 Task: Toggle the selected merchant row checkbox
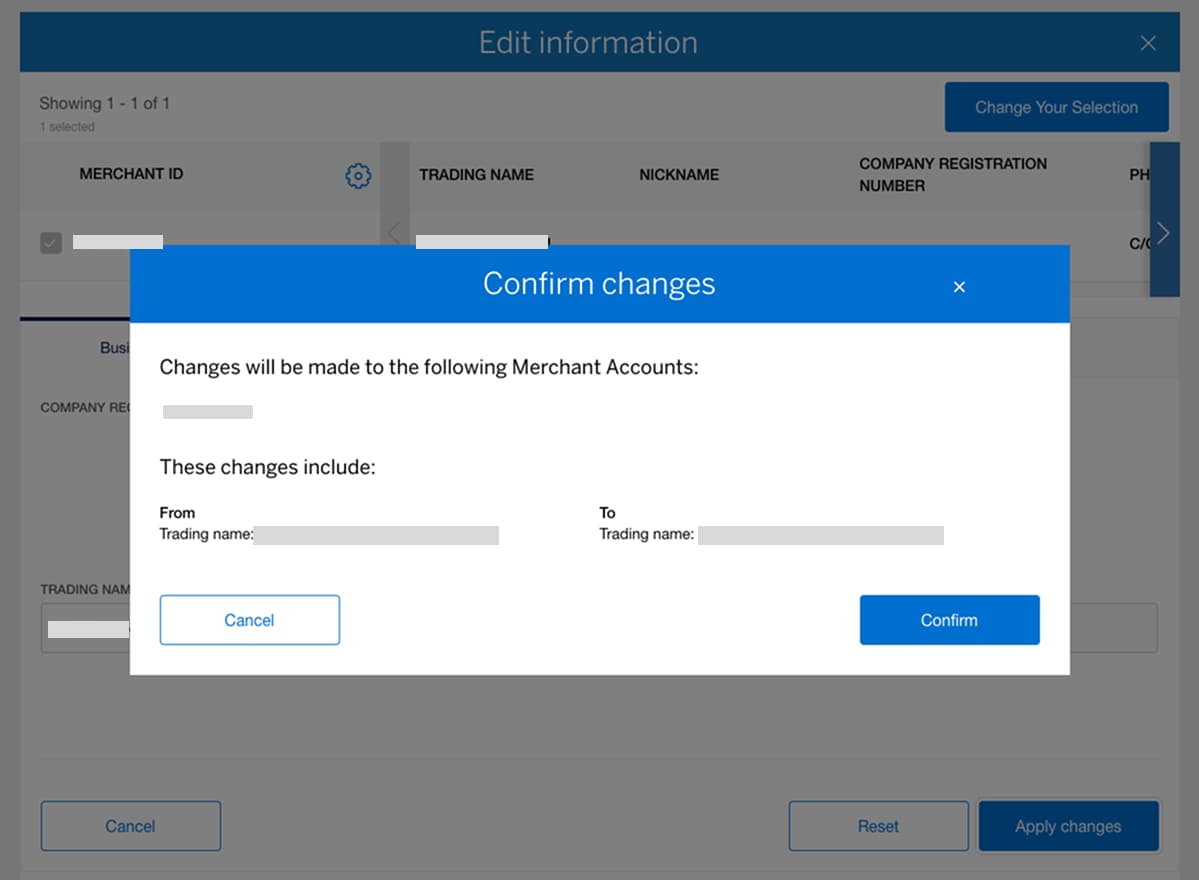point(50,243)
